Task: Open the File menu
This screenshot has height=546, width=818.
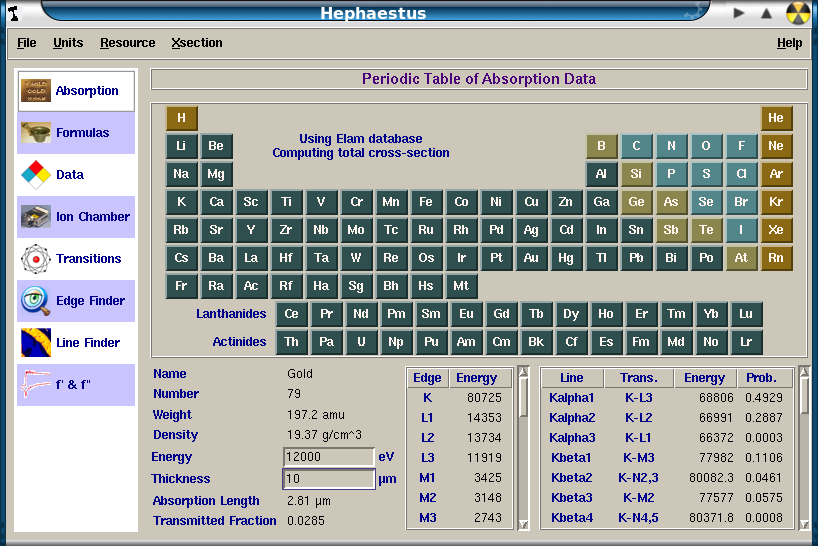Action: [x=27, y=43]
